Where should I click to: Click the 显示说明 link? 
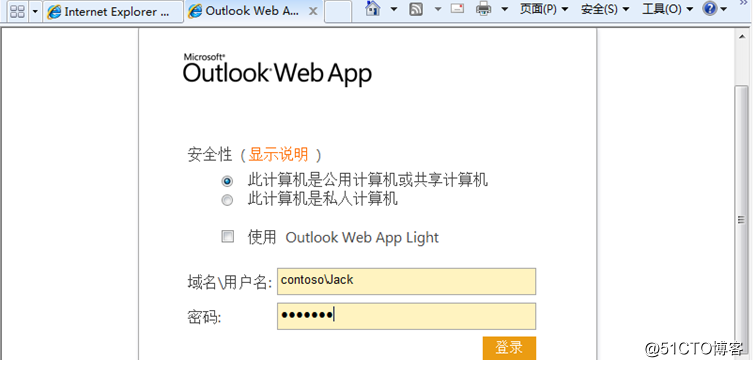[x=278, y=155]
